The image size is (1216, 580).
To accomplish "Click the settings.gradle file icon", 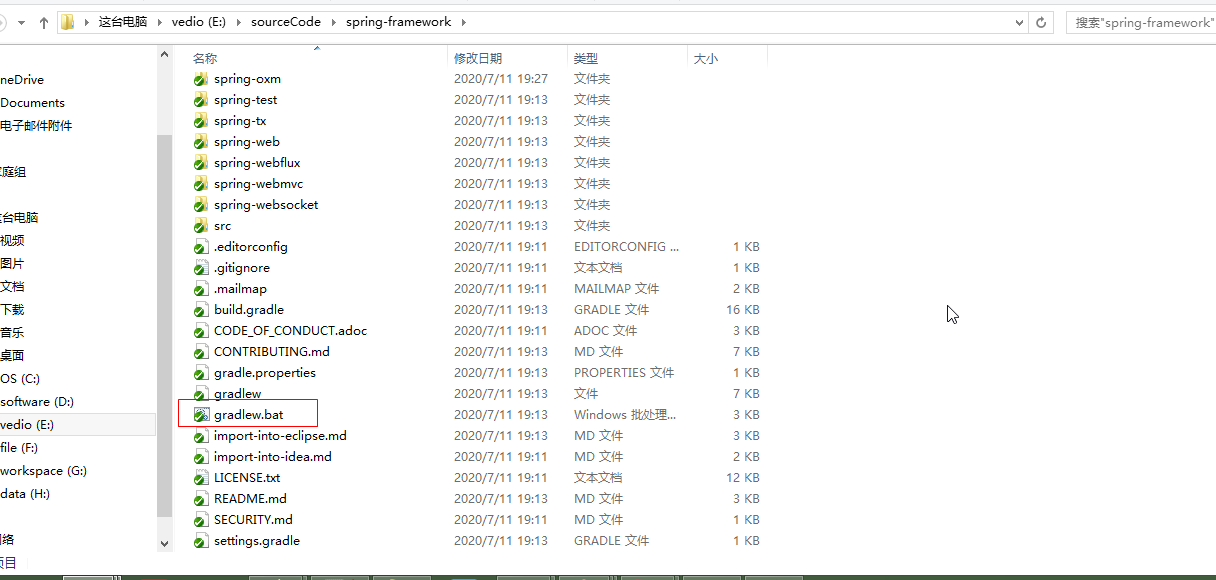I will [201, 541].
